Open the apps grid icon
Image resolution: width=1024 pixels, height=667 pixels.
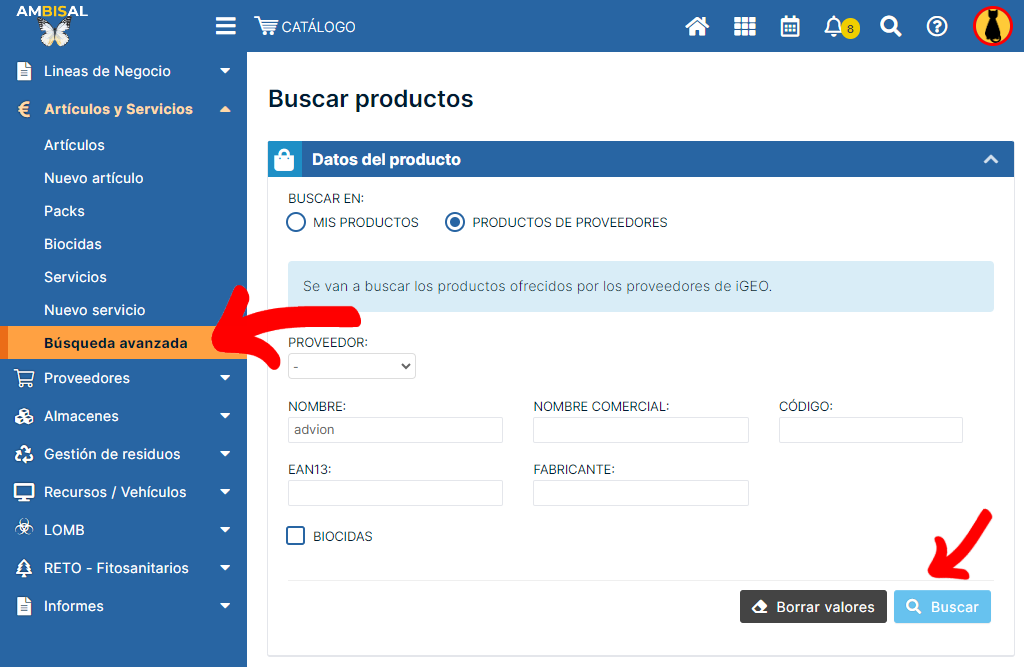[x=745, y=27]
